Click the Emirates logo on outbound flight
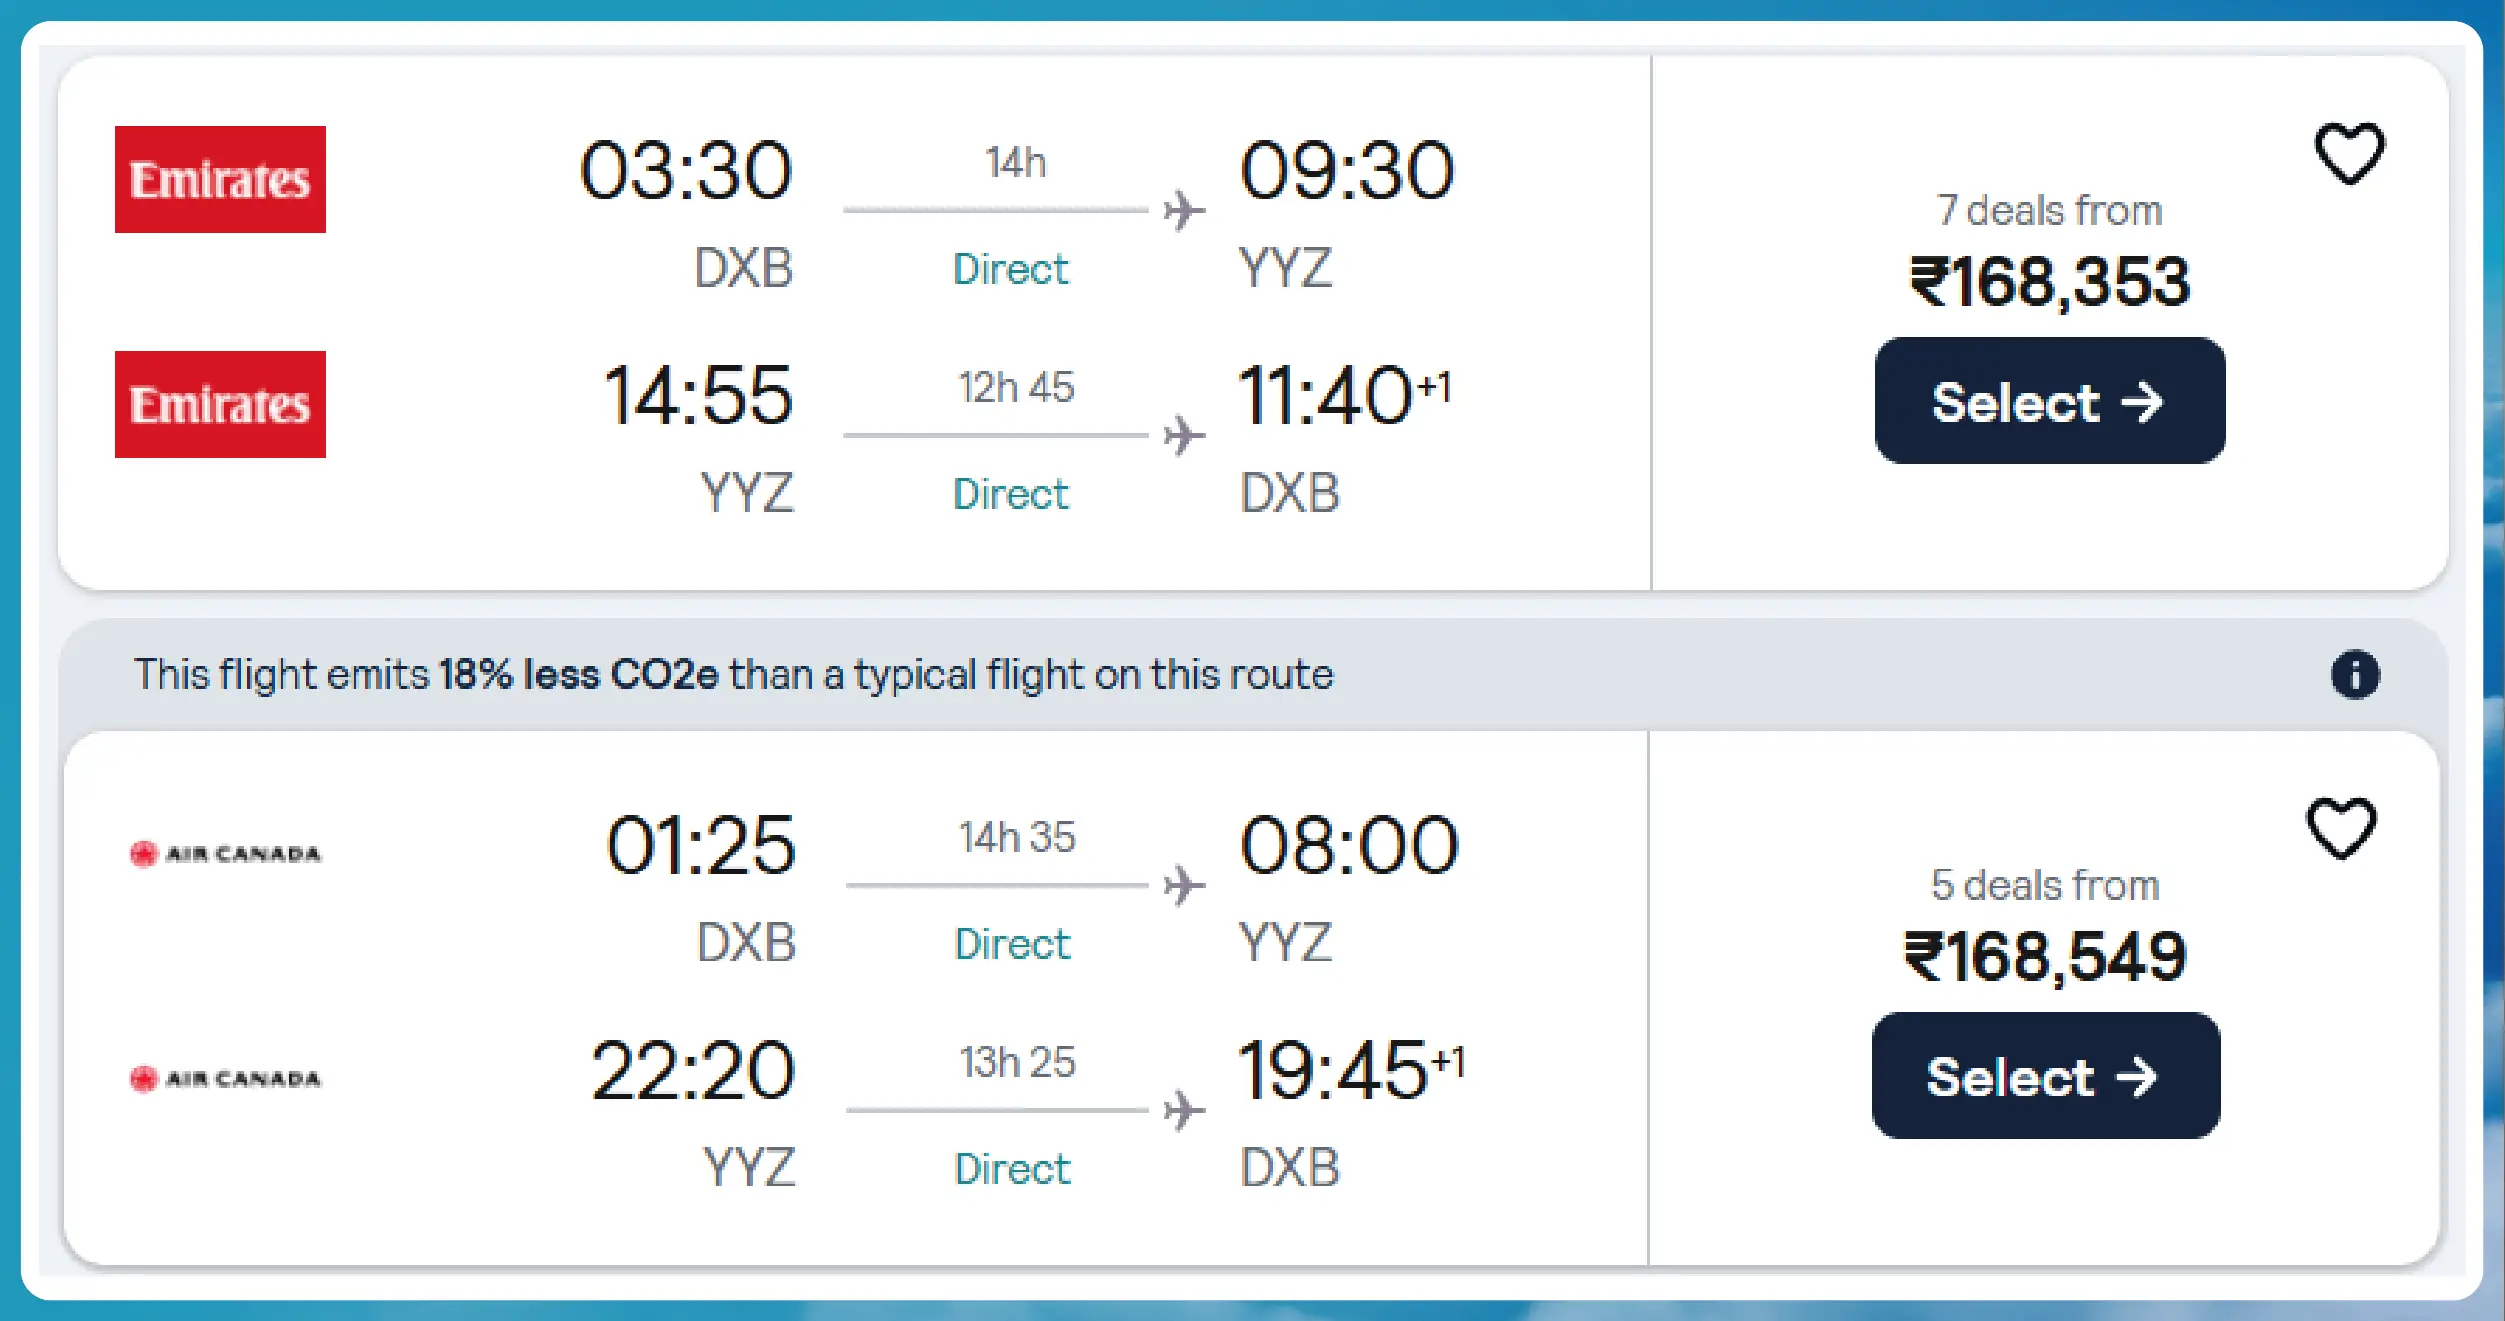Screen dimensions: 2505x1321 coord(220,180)
